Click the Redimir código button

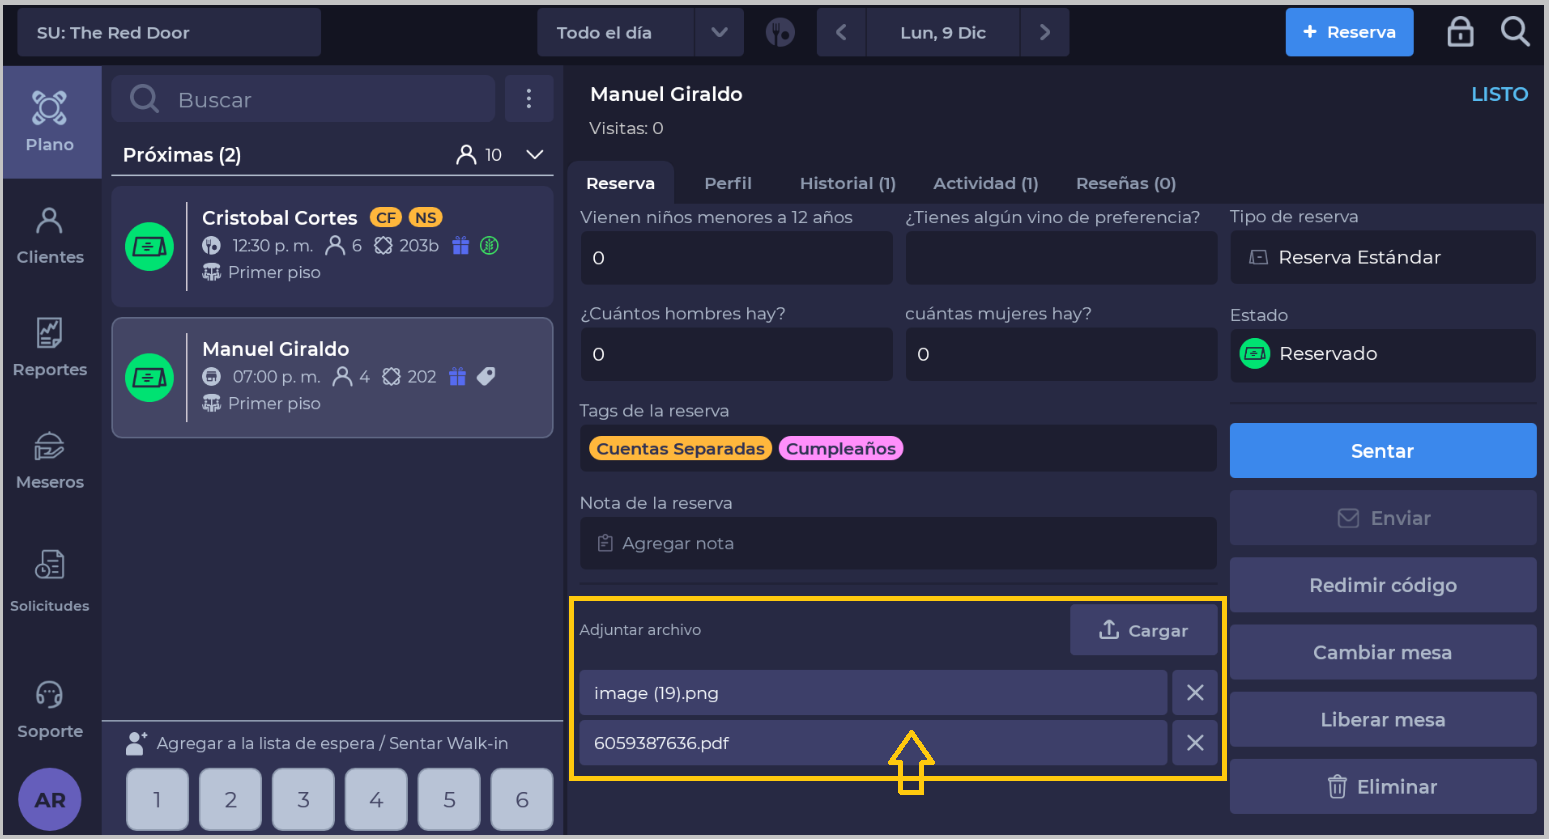pos(1383,585)
